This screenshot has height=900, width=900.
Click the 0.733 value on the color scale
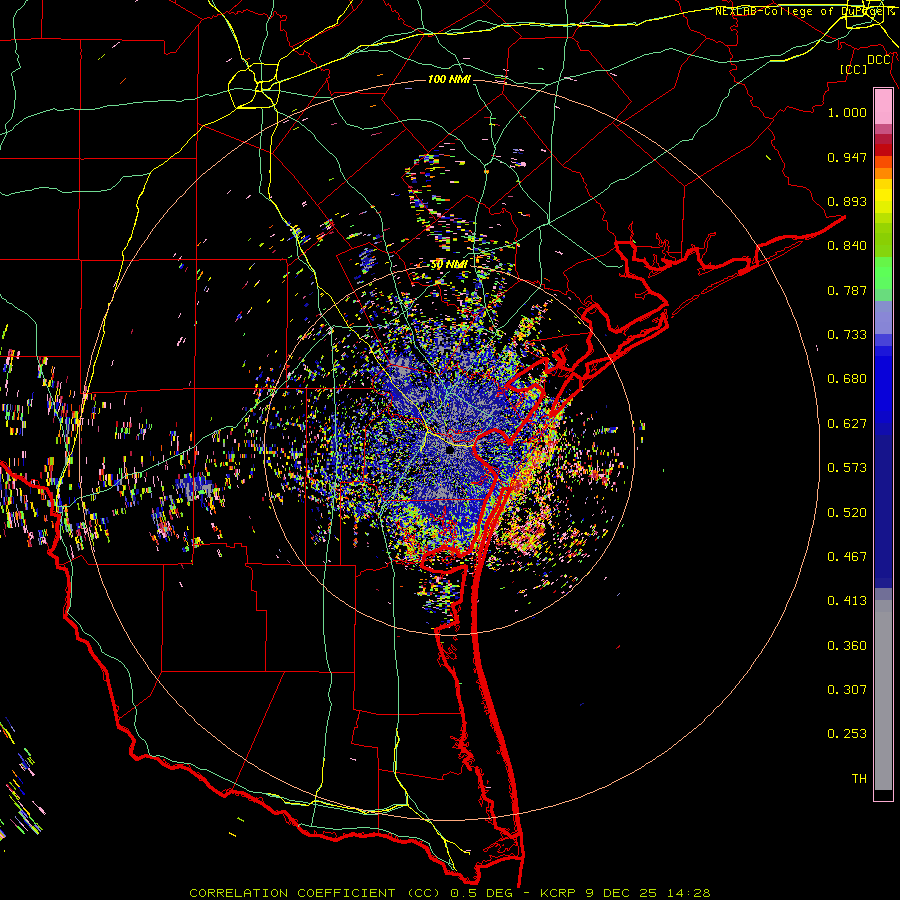point(847,335)
